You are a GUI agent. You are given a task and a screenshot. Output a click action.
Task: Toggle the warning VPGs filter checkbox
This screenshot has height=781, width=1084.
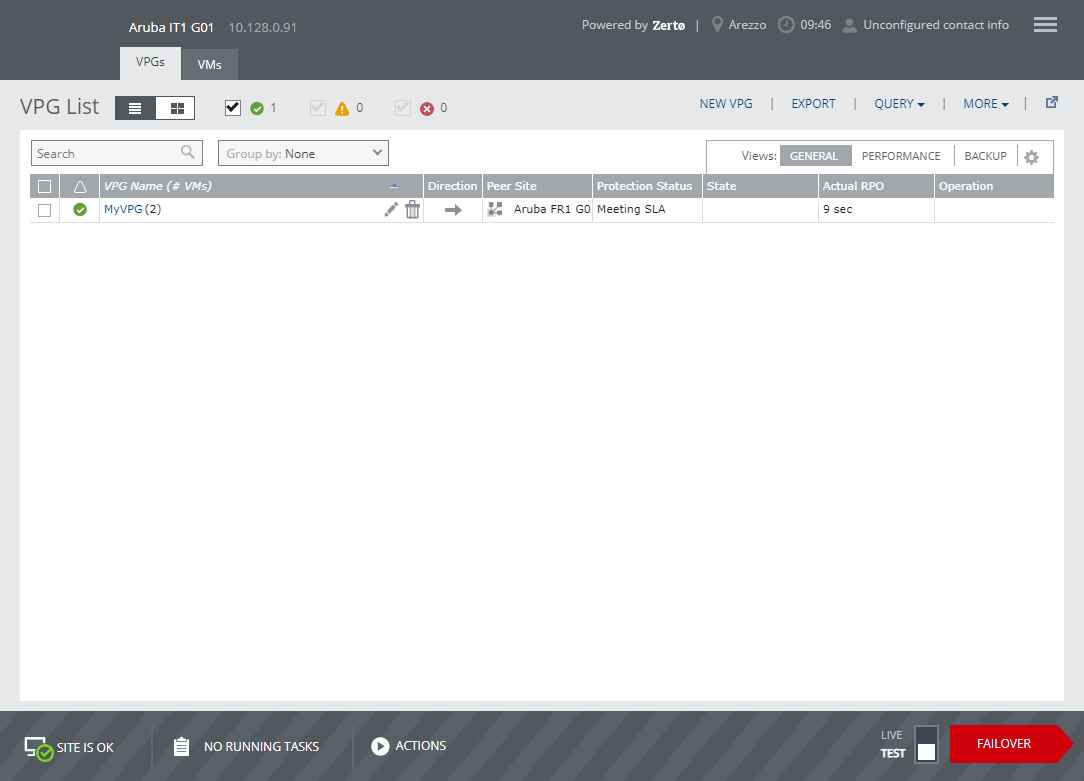coord(318,108)
